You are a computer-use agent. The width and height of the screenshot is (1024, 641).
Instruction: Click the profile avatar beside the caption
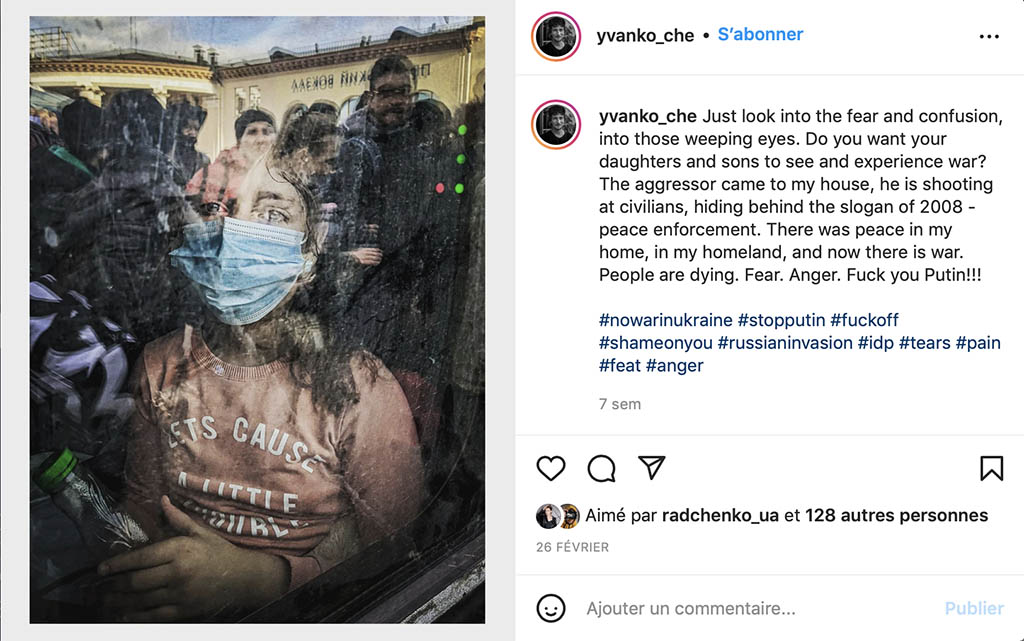556,125
